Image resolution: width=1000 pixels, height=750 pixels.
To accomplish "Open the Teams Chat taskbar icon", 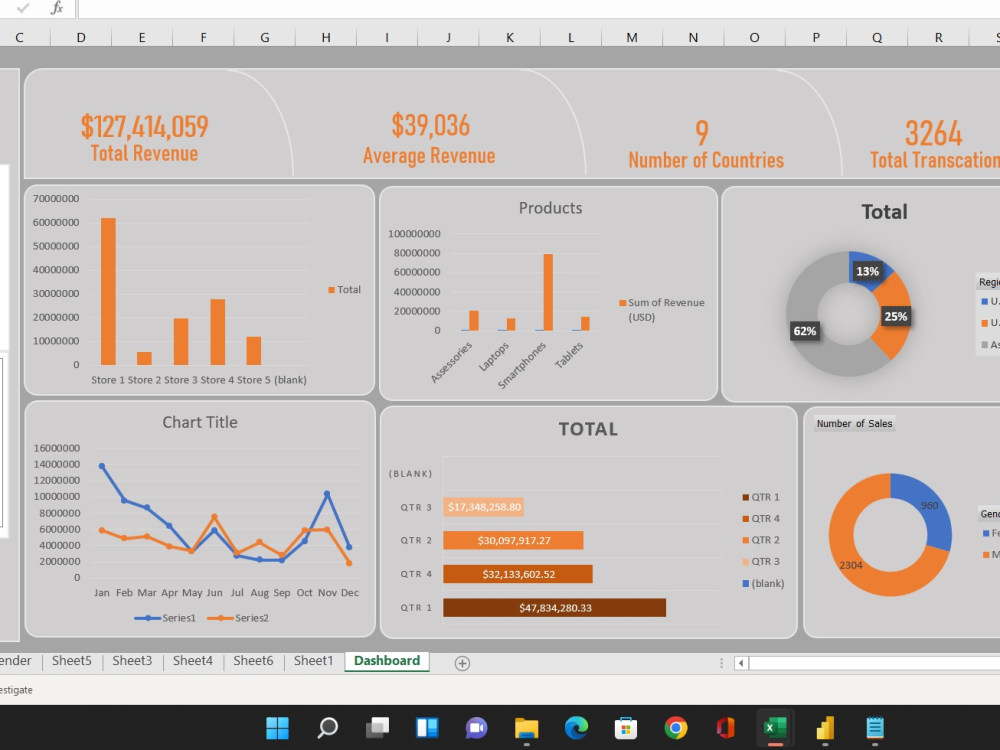I will point(476,727).
